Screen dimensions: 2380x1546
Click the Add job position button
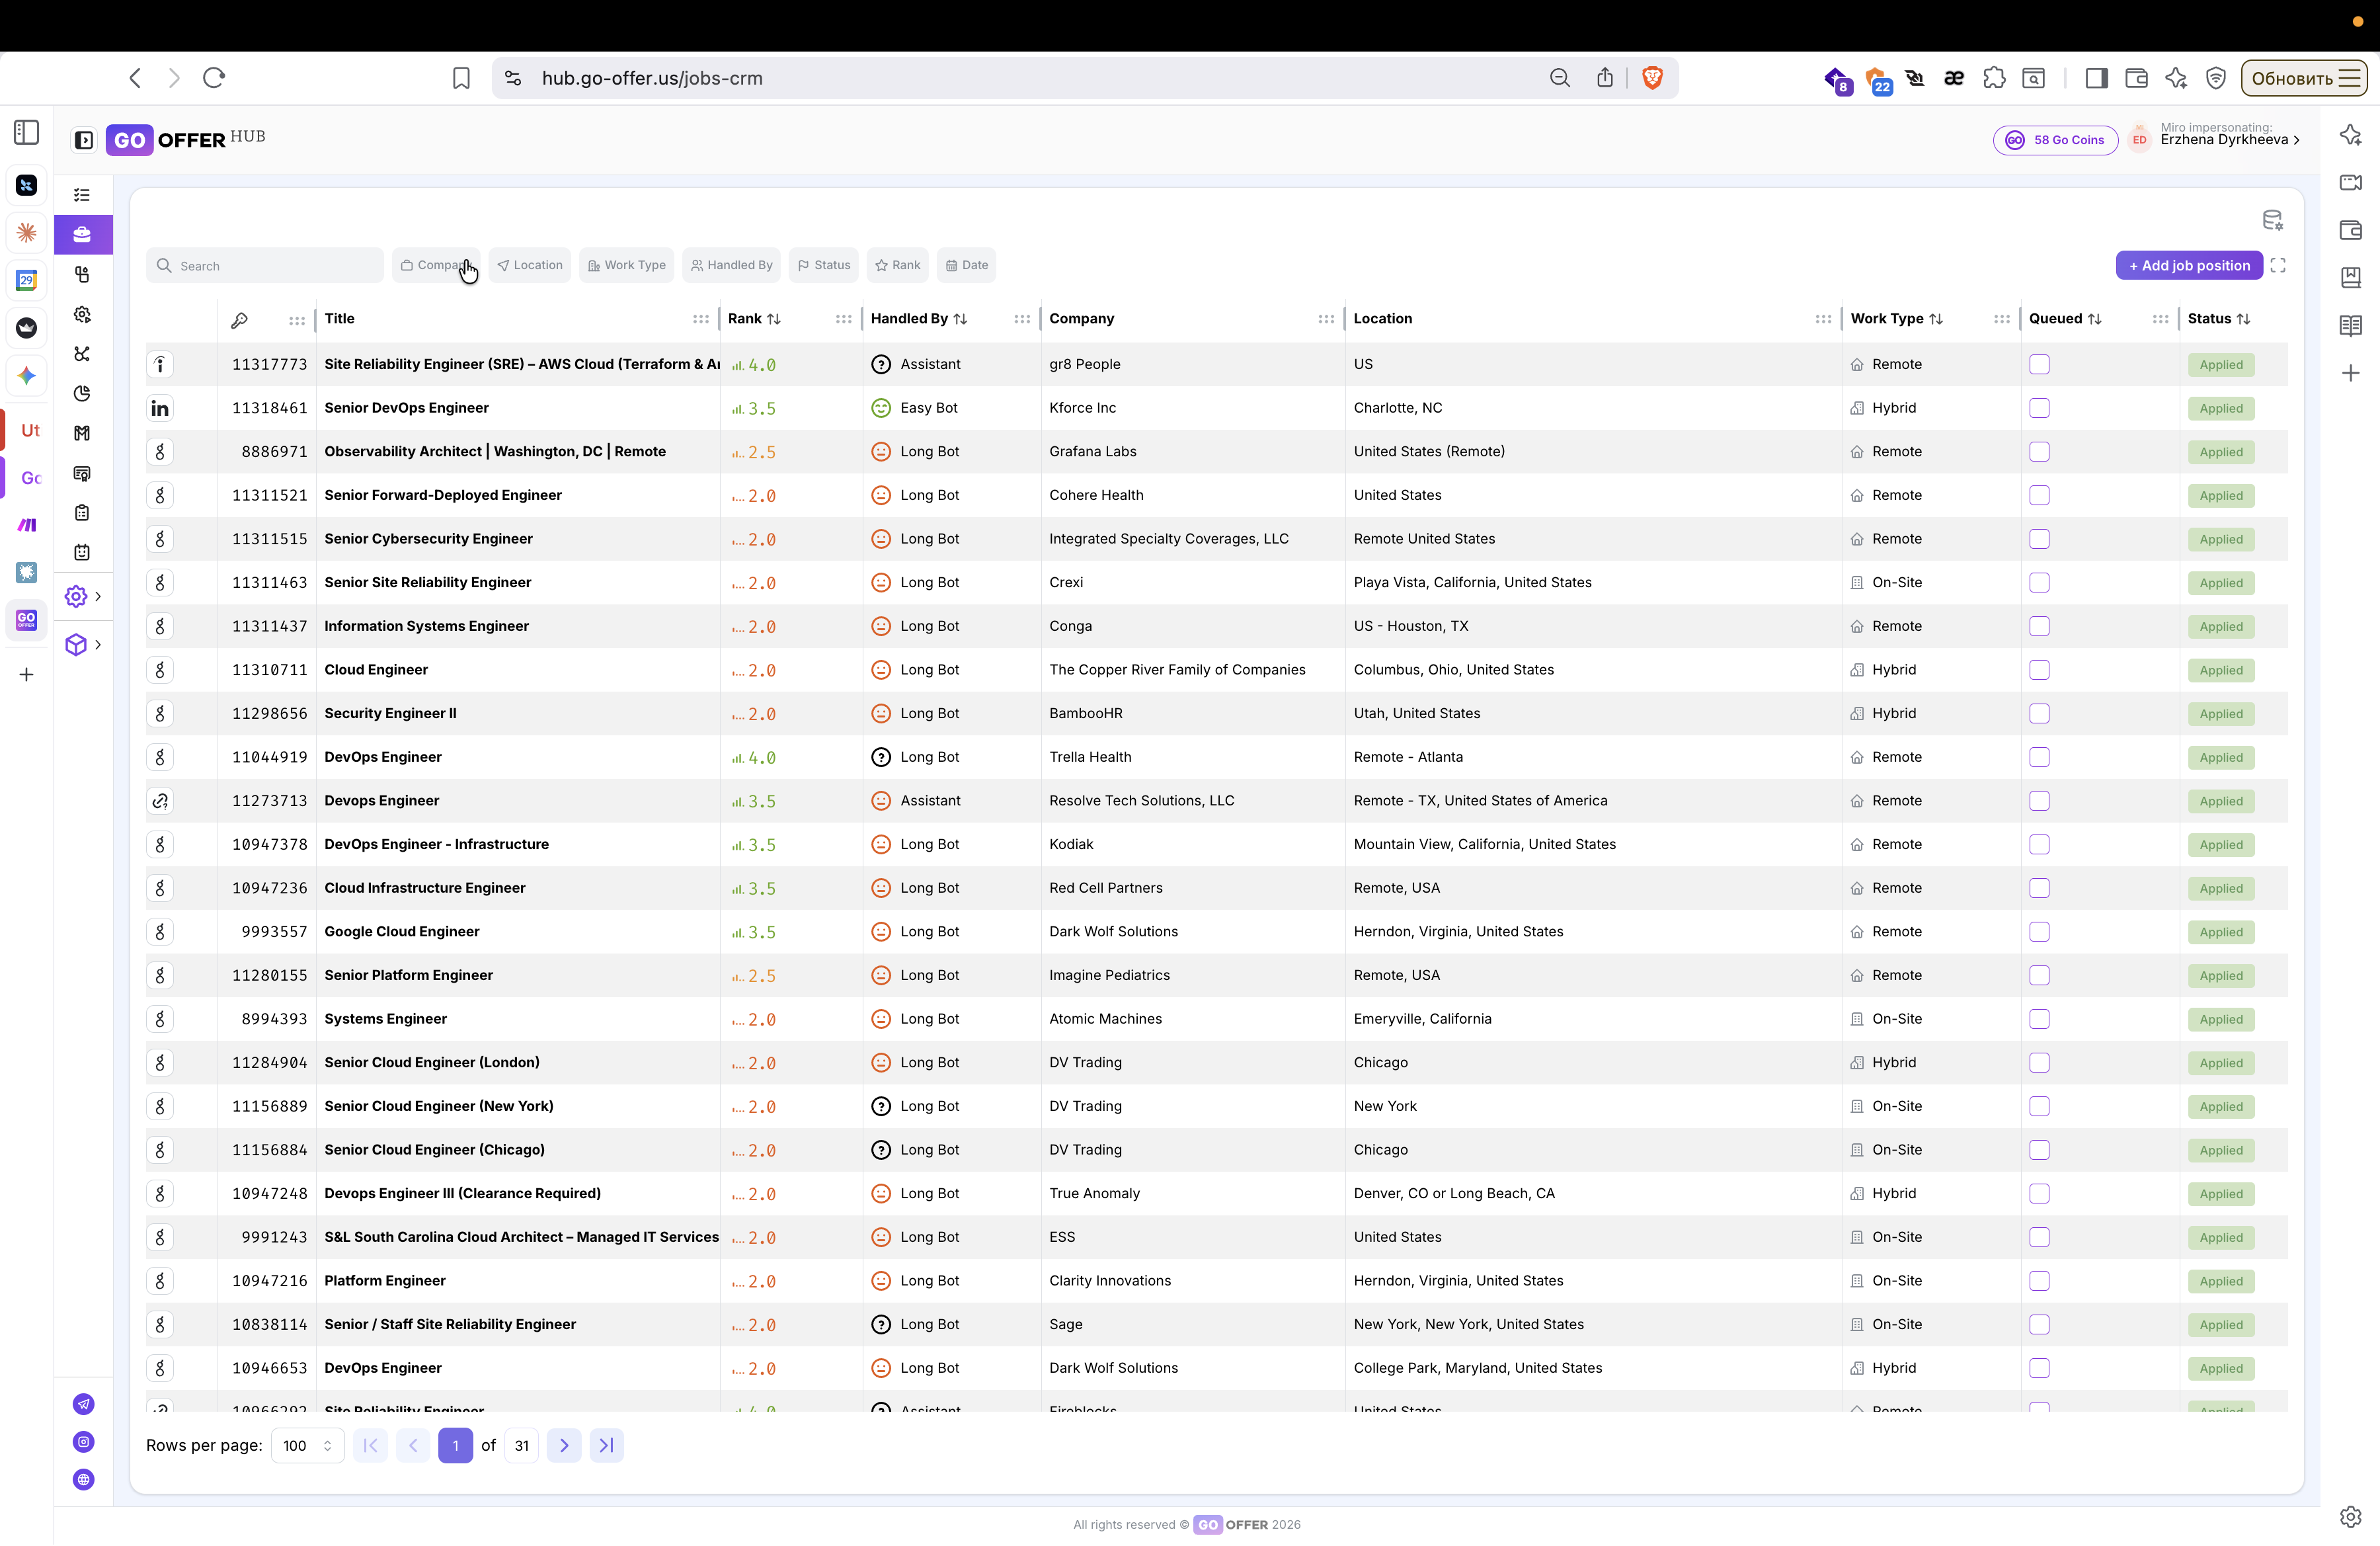click(x=2188, y=265)
